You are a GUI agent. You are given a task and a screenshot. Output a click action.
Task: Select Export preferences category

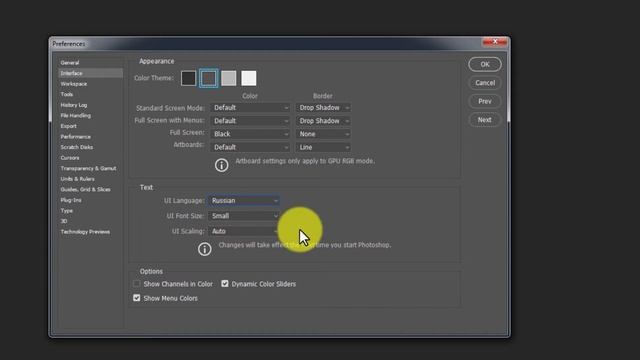[x=91, y=126]
